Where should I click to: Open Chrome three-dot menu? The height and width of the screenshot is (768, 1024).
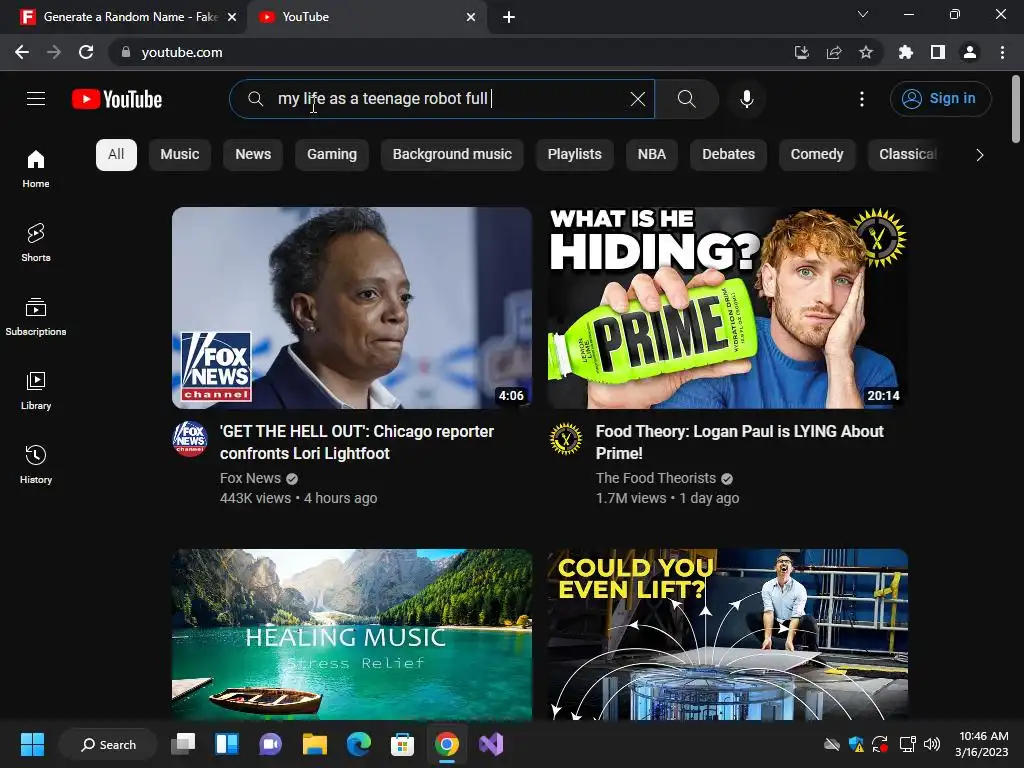point(1002,52)
